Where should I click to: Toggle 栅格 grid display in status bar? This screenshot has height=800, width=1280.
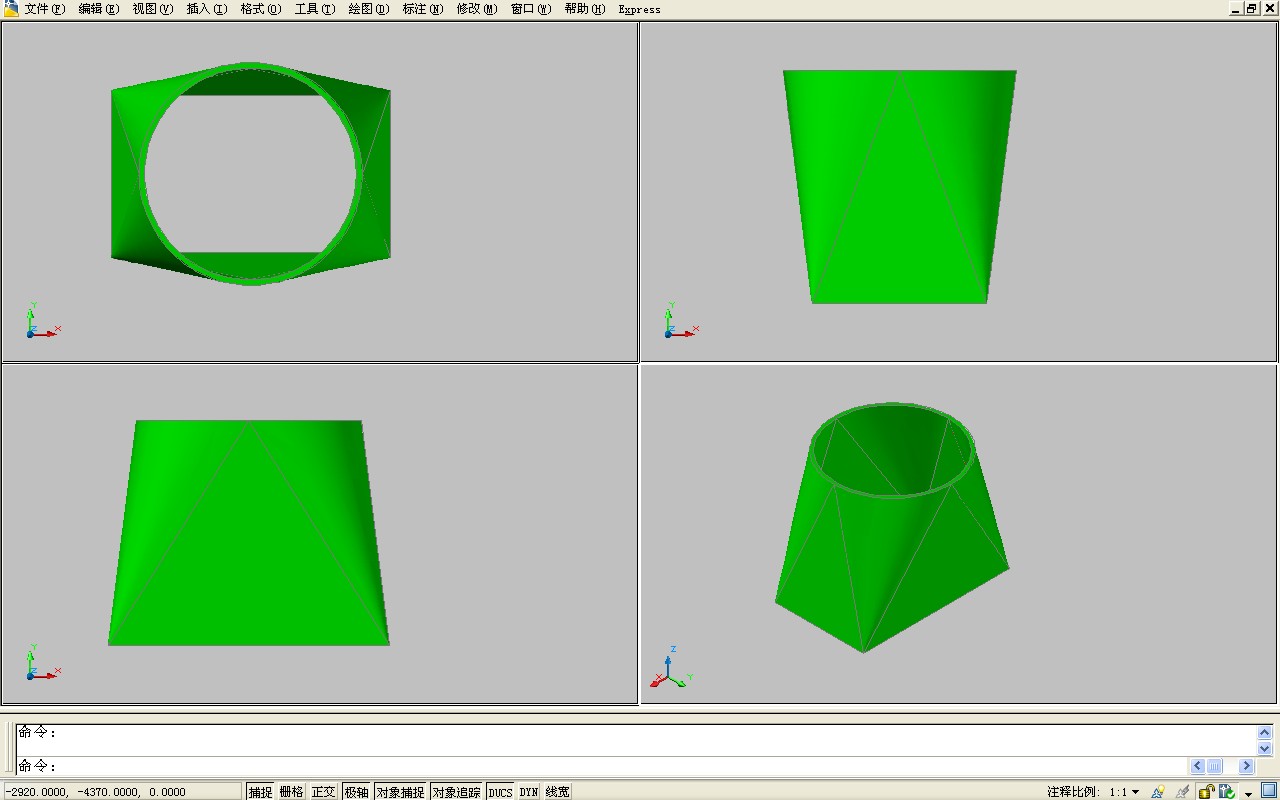click(x=291, y=792)
